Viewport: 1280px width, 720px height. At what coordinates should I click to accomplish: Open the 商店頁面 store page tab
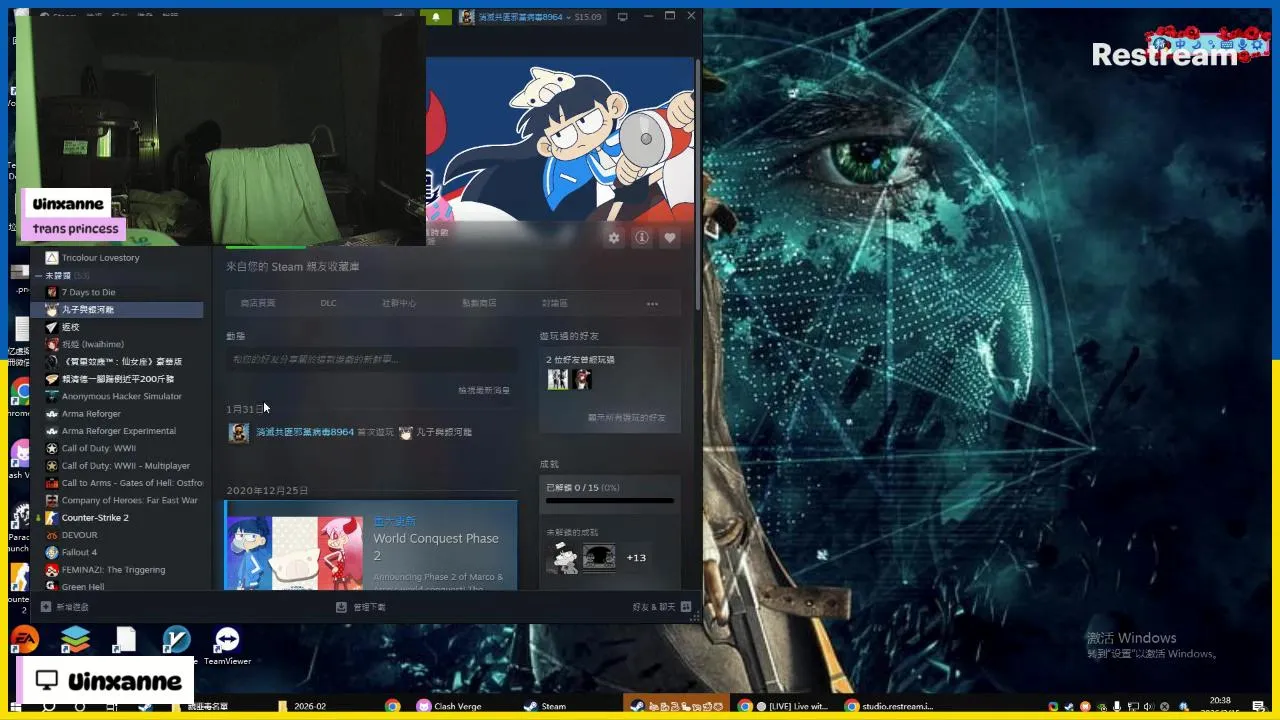point(258,303)
